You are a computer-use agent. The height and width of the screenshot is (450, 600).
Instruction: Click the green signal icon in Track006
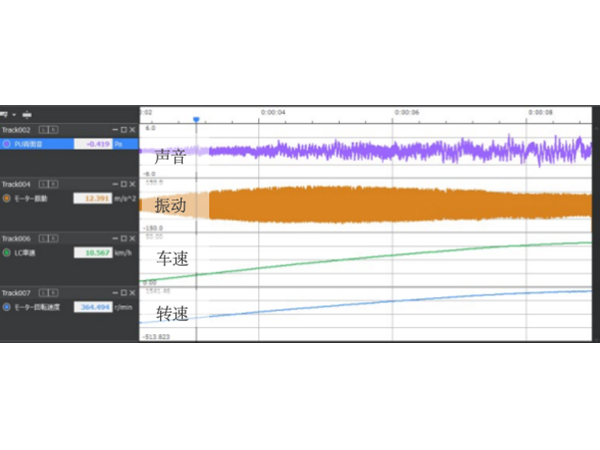[x=8, y=253]
